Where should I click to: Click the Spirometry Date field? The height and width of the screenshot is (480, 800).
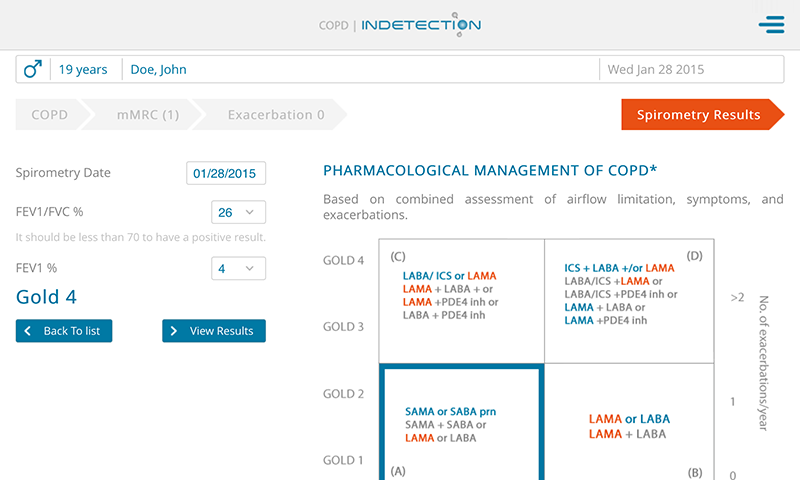point(226,173)
